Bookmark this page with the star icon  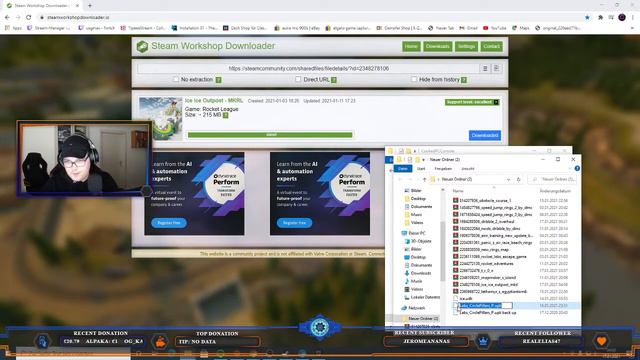(x=587, y=18)
